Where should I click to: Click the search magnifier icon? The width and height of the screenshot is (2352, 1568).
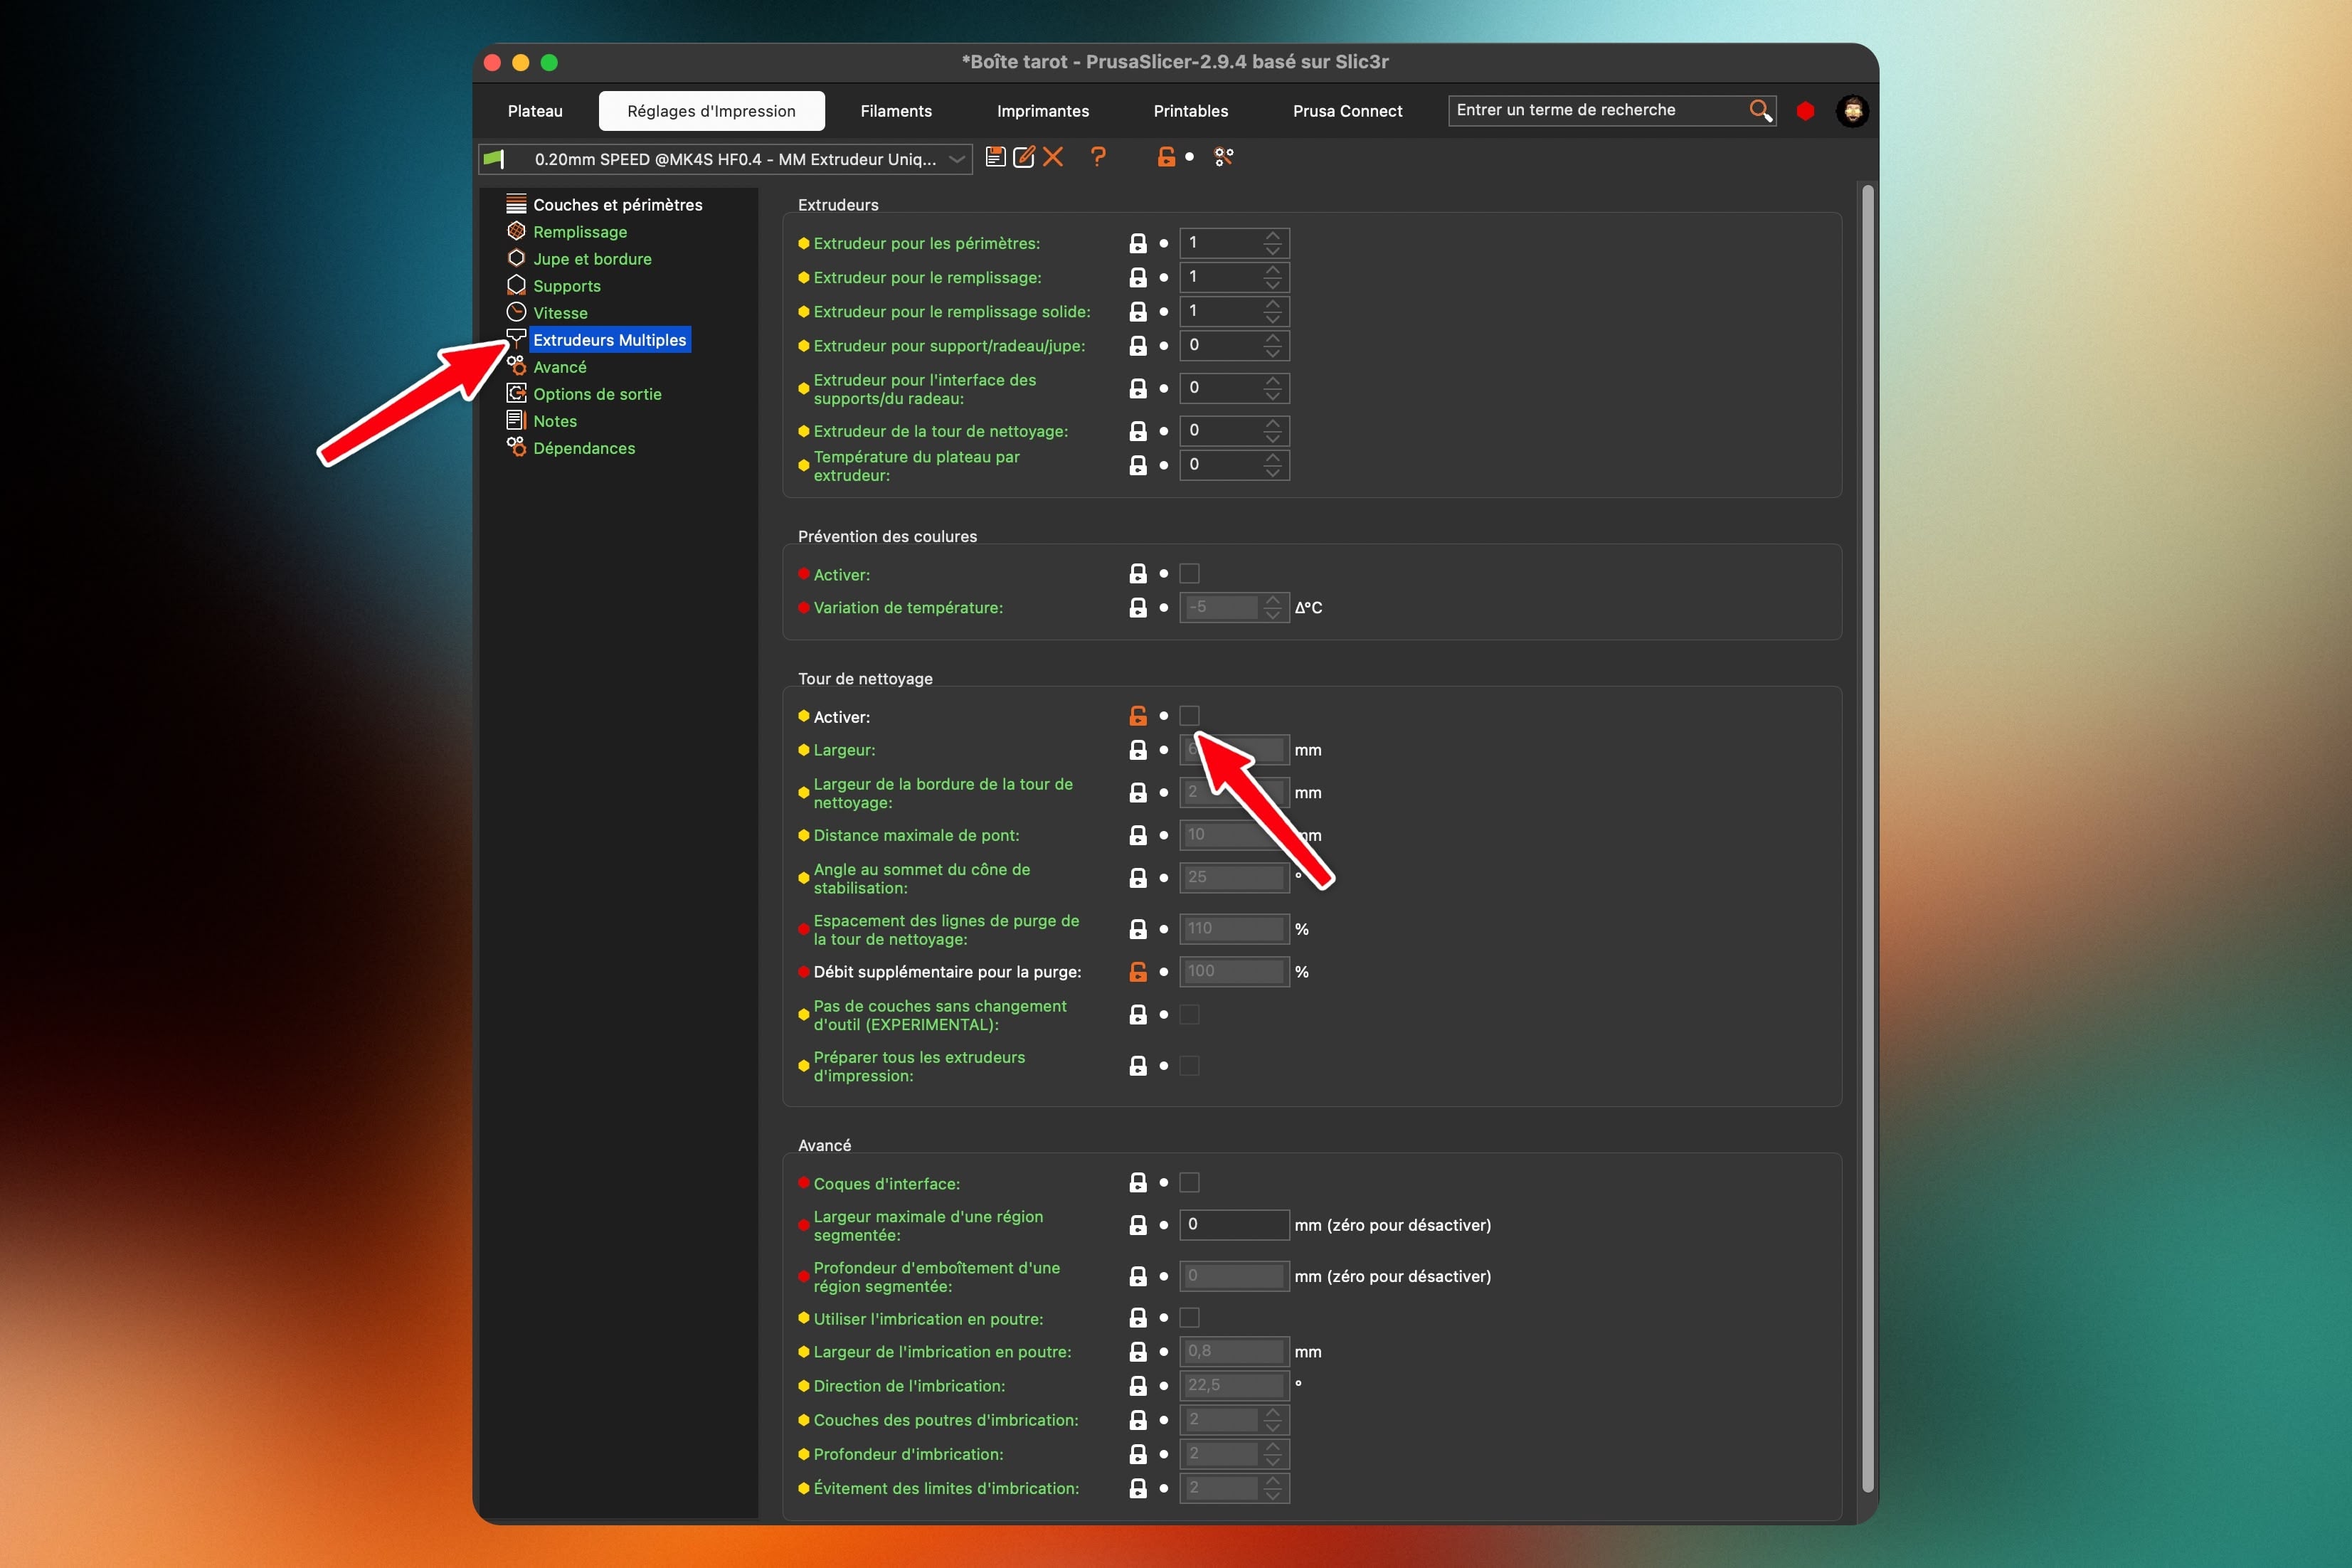tap(1760, 110)
